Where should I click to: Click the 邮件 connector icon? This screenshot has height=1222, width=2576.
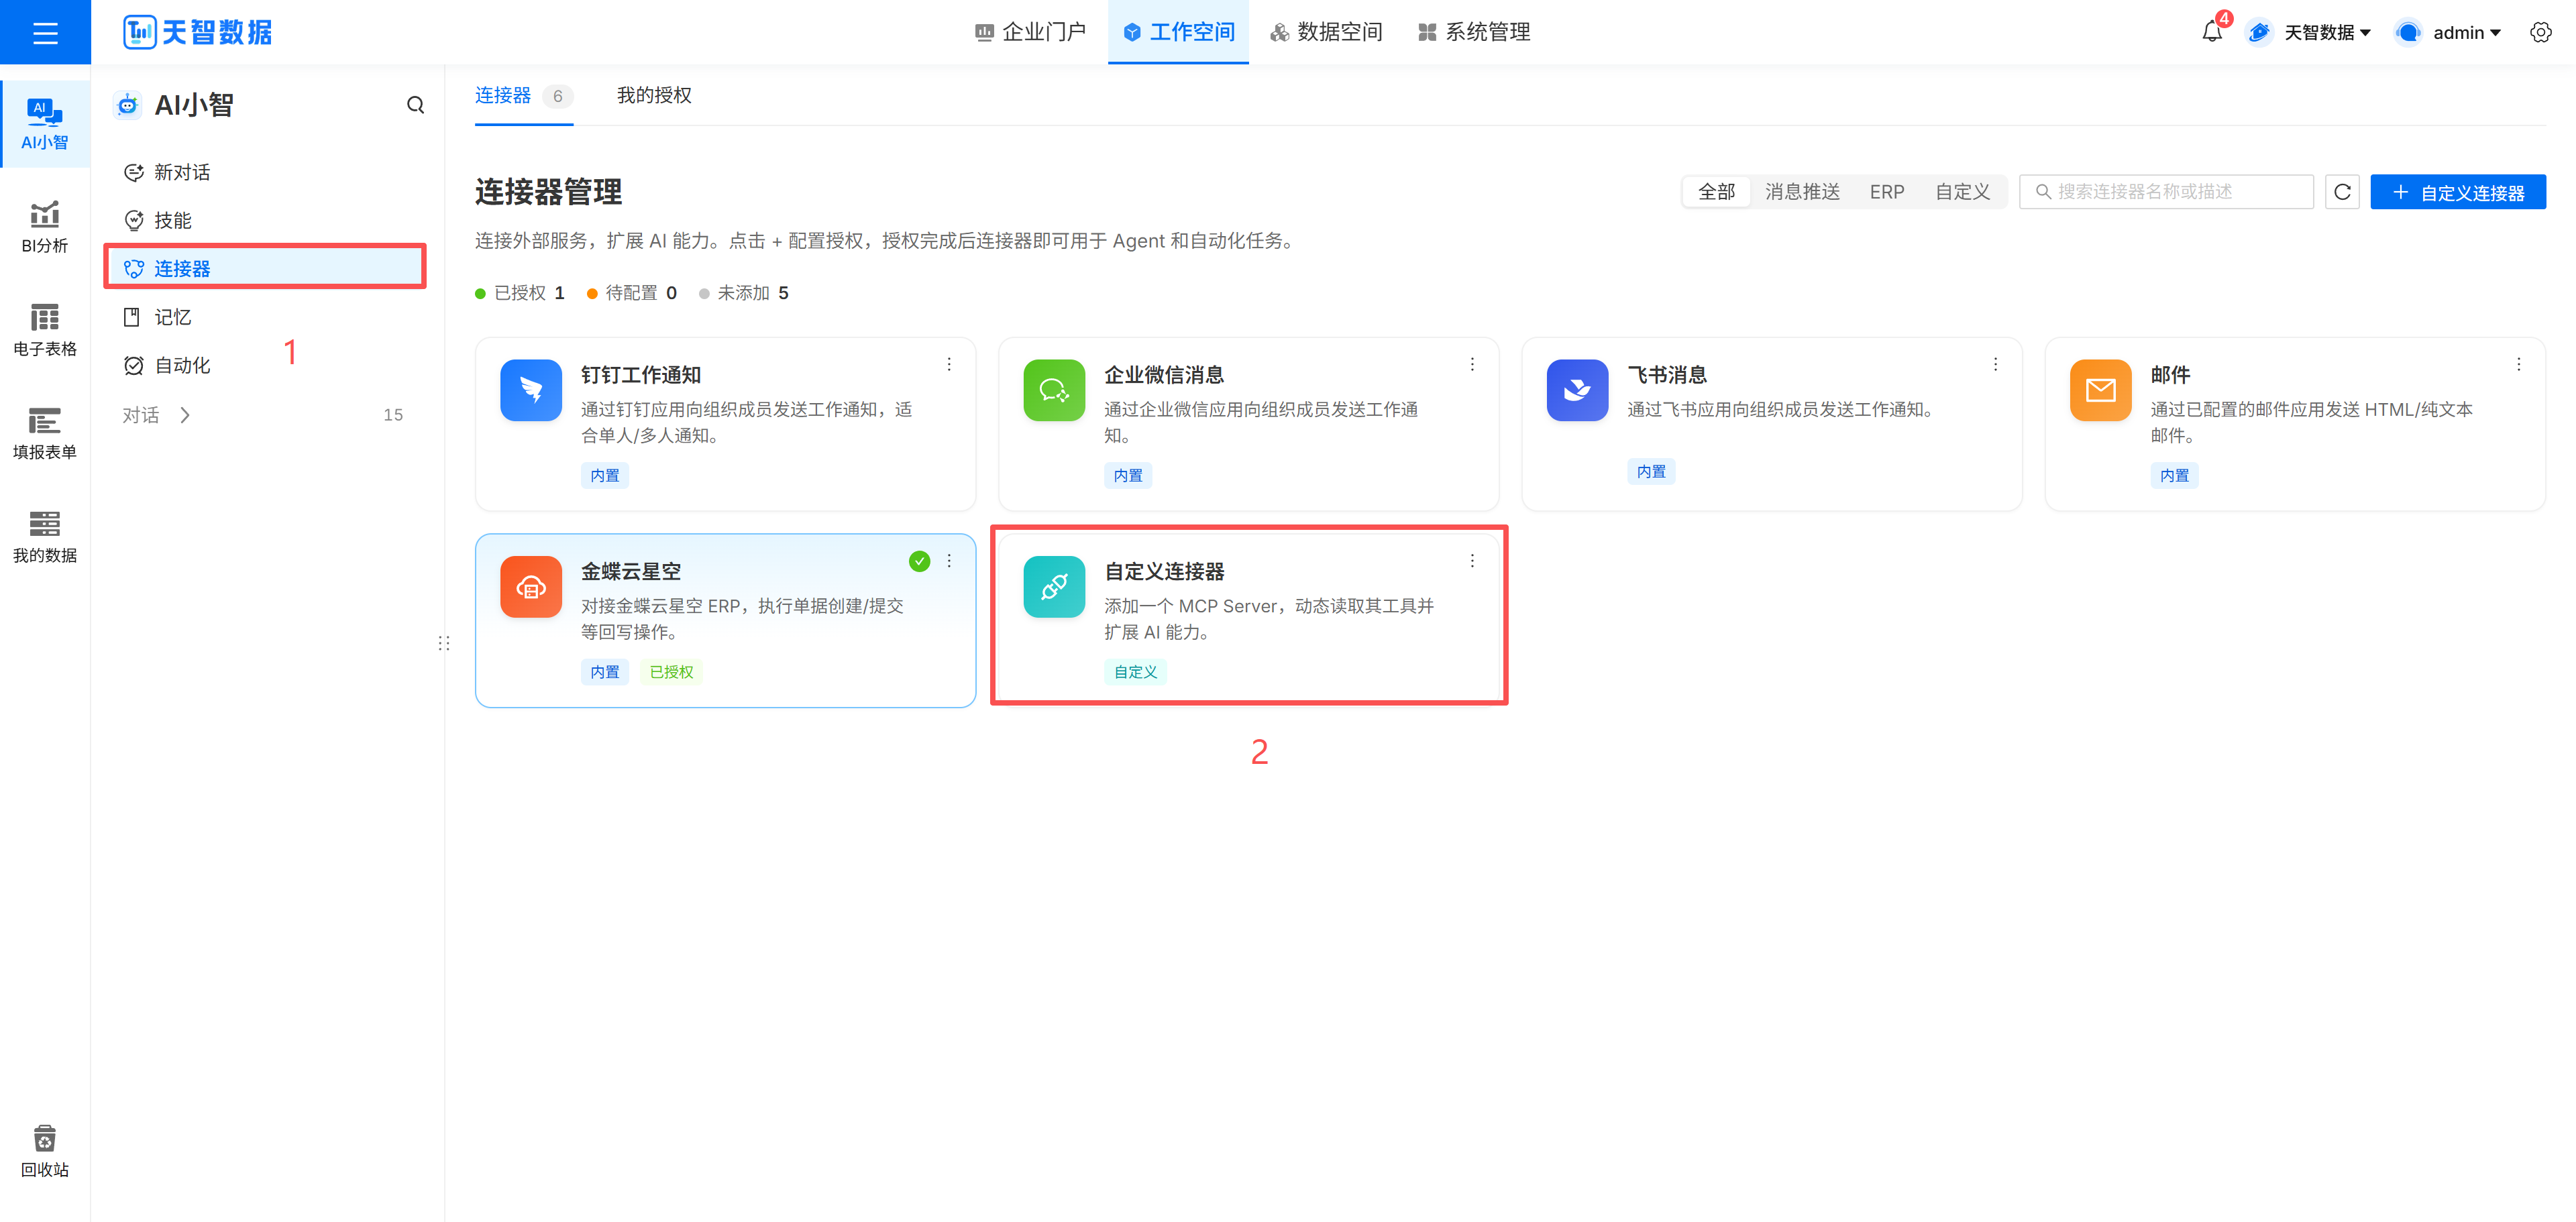(x=2100, y=390)
